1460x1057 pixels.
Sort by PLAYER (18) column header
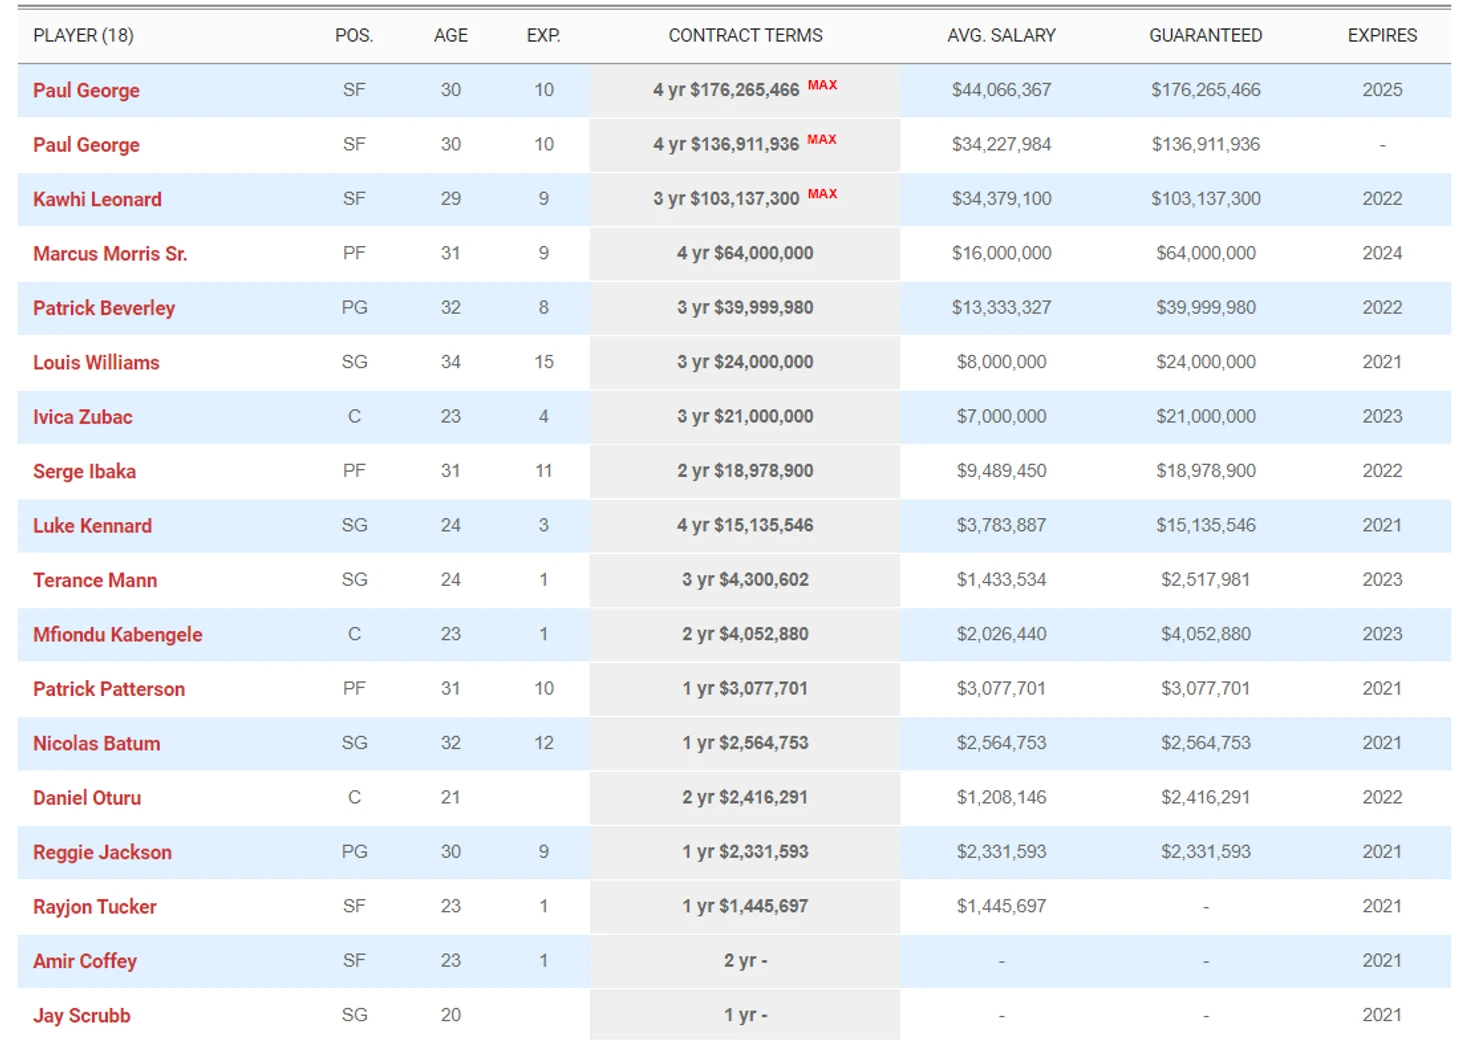coord(83,36)
